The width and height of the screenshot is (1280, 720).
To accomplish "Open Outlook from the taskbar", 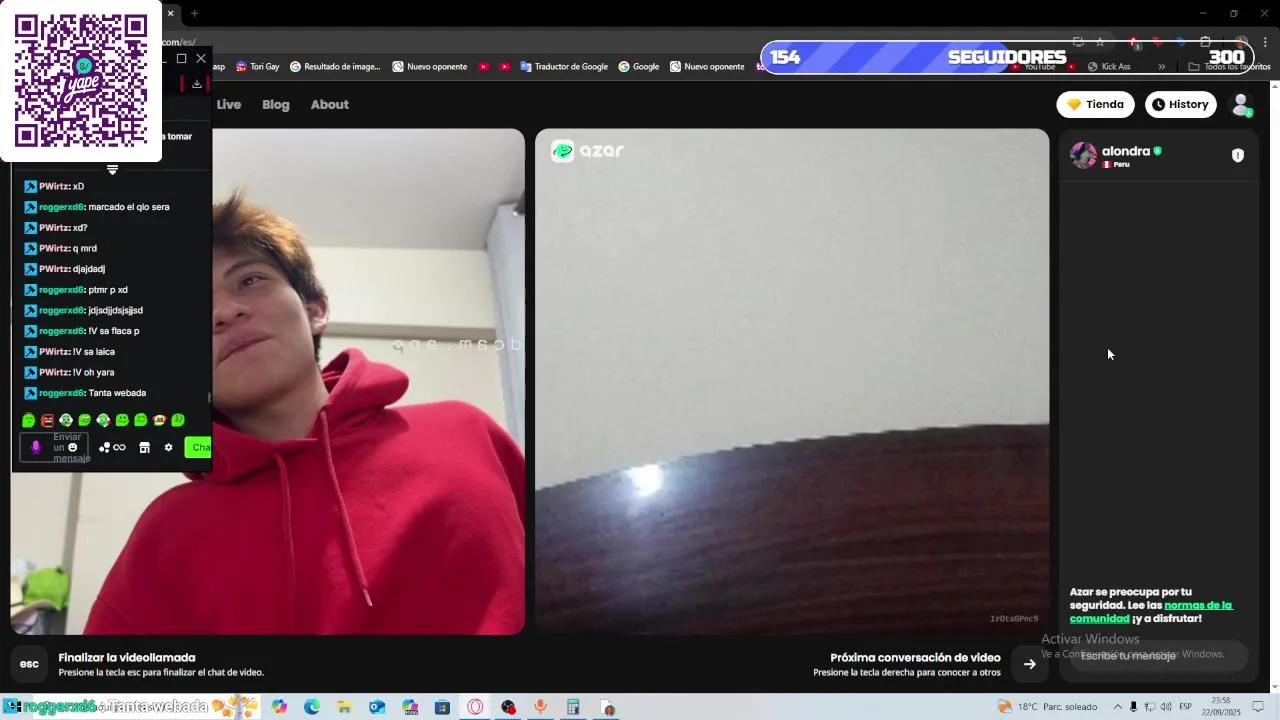I will (x=377, y=707).
